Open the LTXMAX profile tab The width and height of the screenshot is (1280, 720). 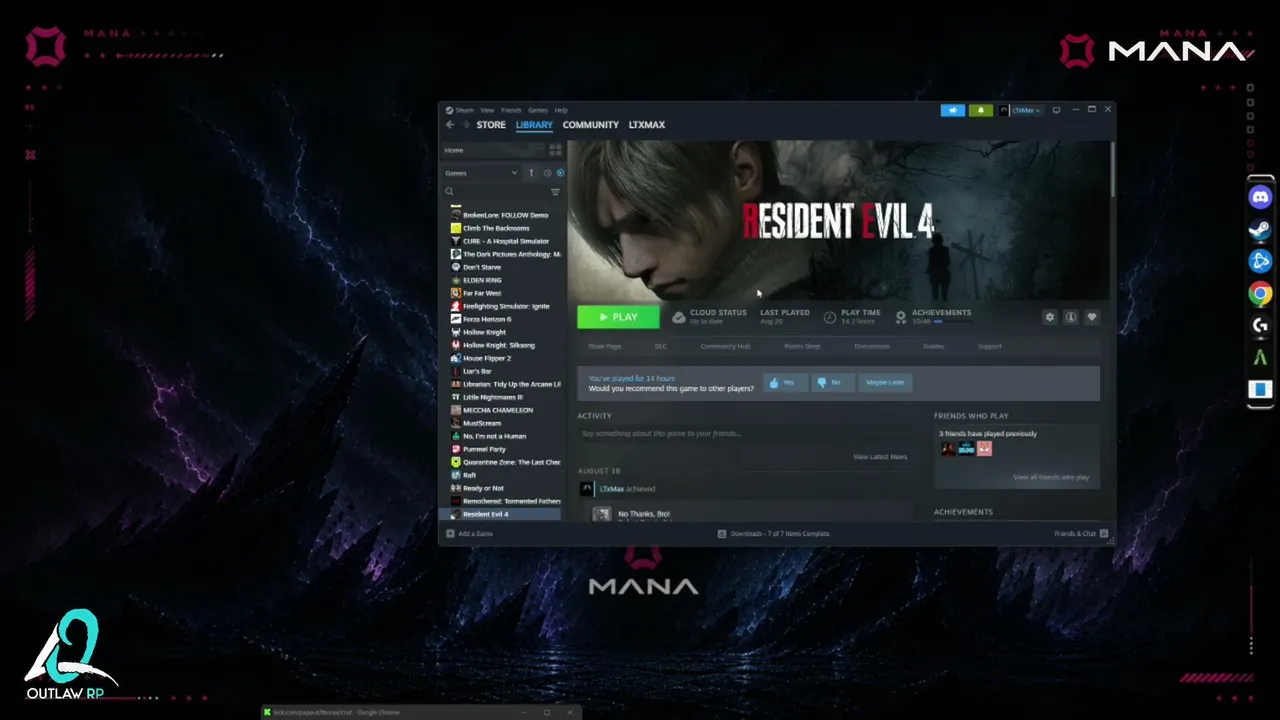point(647,125)
